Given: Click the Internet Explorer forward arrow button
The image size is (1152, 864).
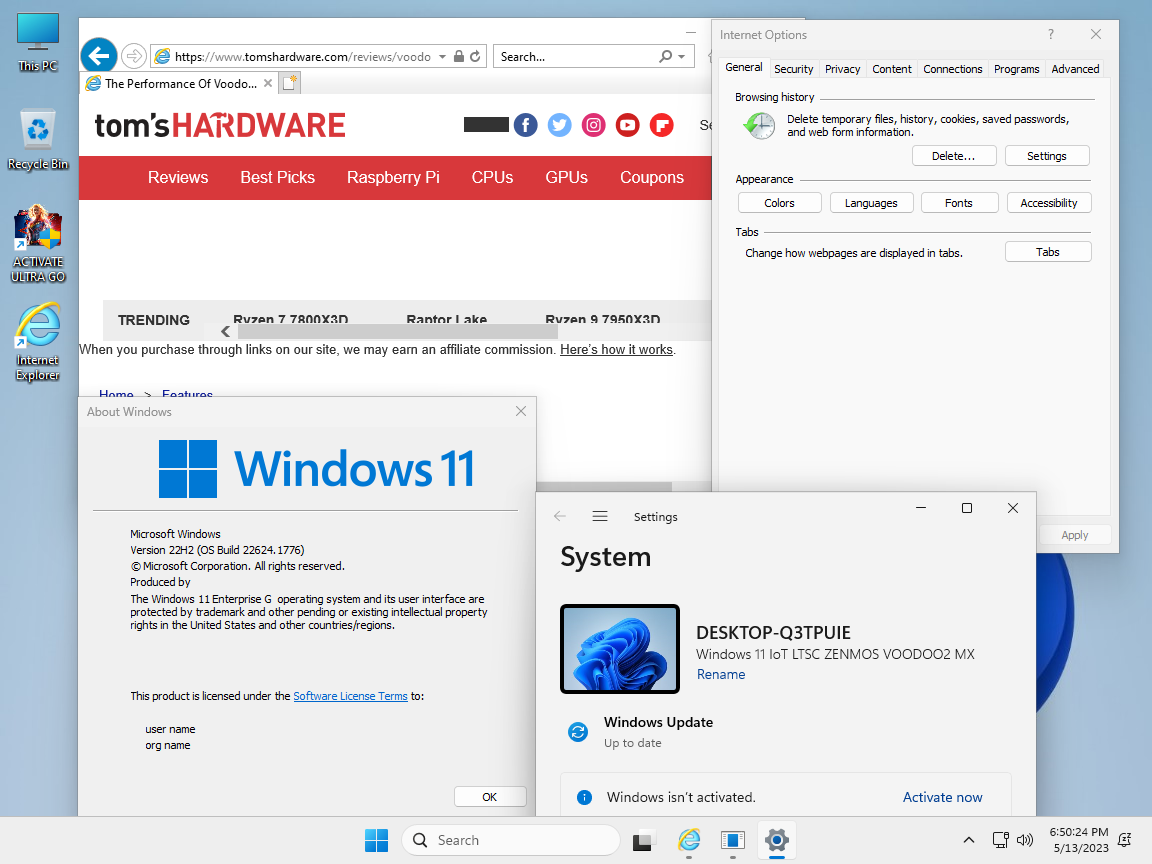Looking at the screenshot, I should point(134,56).
